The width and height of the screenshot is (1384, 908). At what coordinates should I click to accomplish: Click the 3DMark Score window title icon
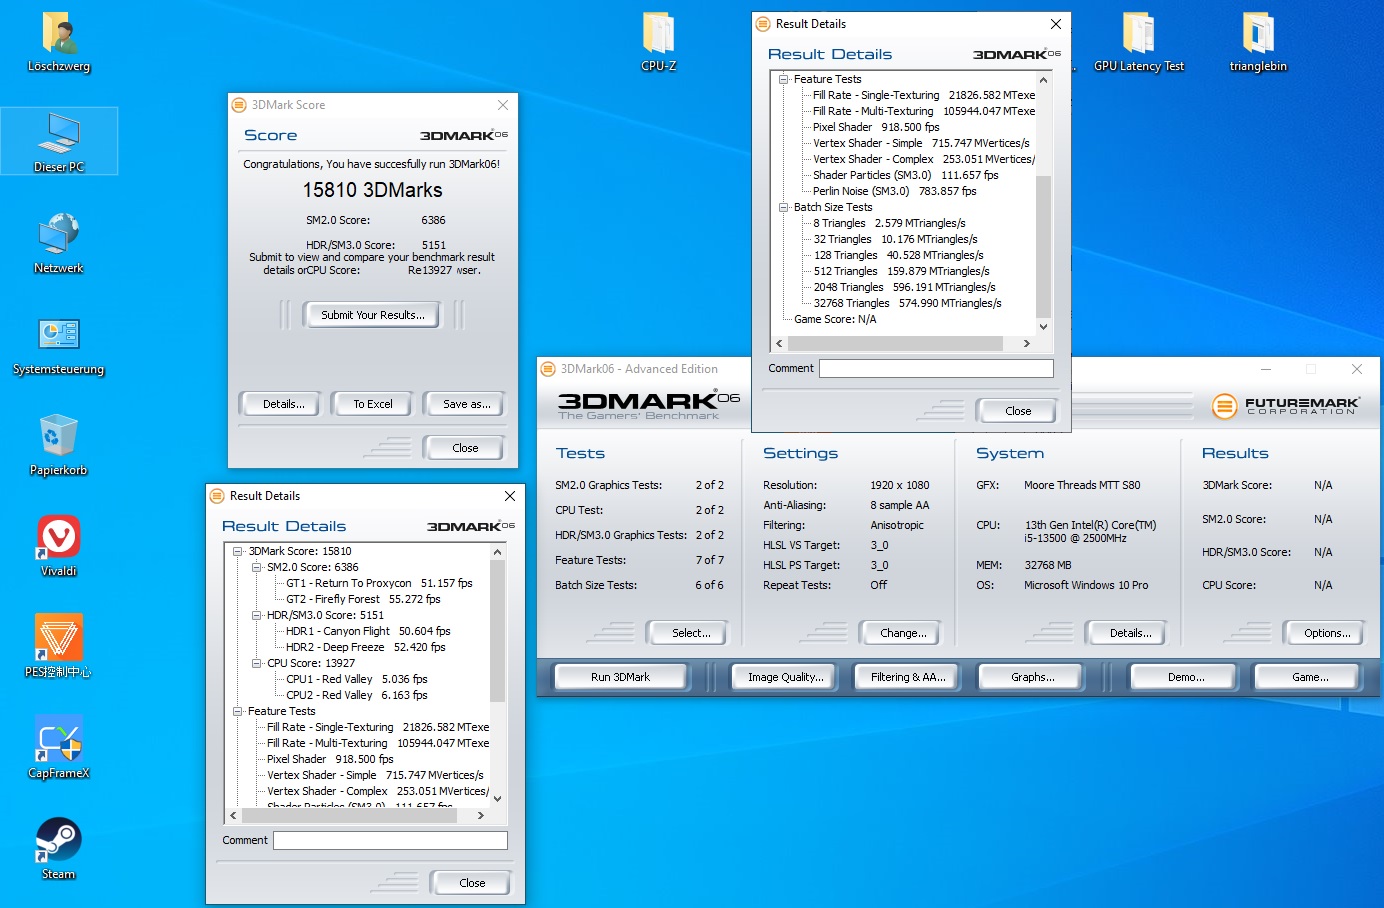pyautogui.click(x=239, y=105)
